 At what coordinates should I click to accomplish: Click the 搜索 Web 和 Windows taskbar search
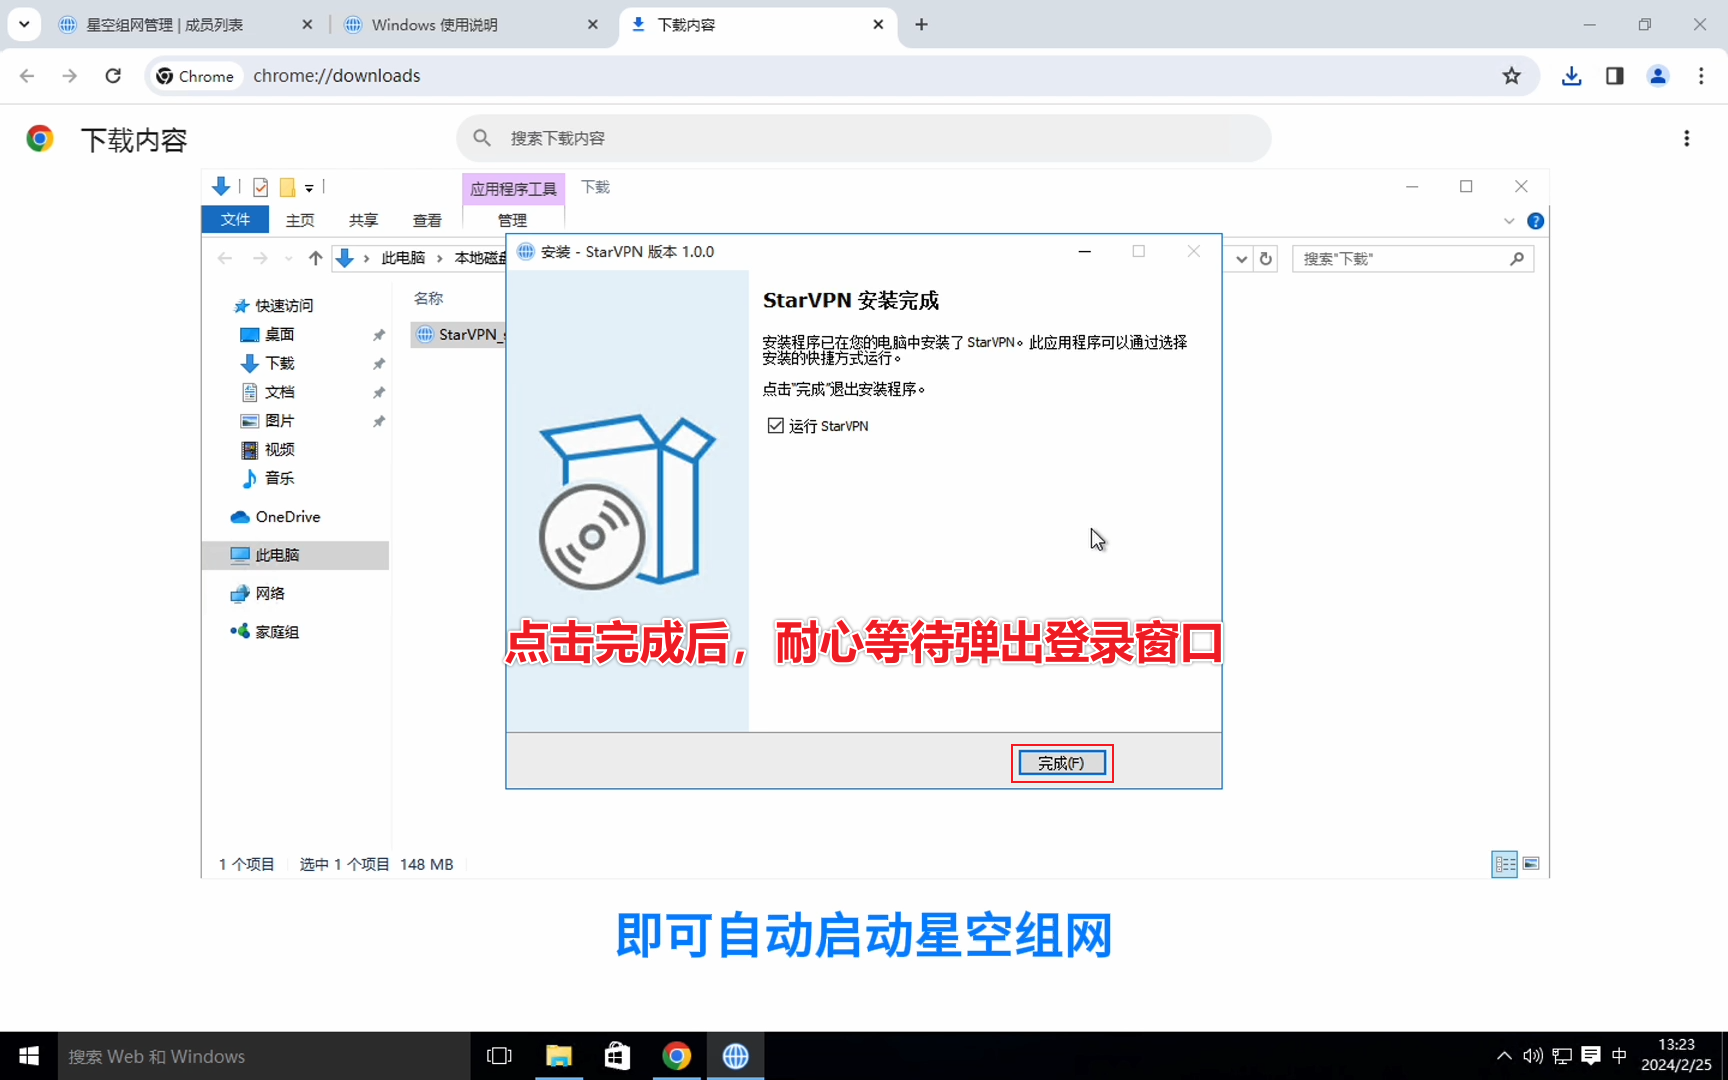[x=264, y=1056]
